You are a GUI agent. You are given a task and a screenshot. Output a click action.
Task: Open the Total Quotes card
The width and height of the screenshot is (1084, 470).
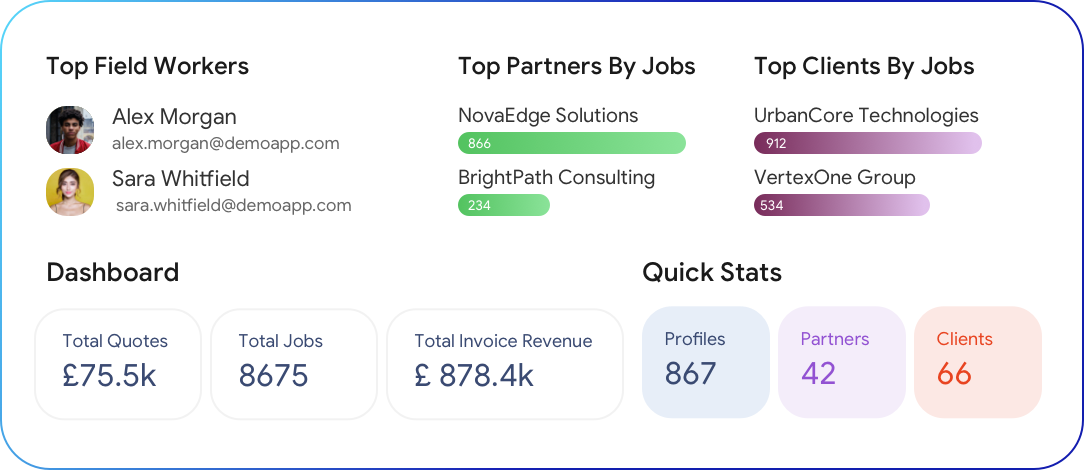point(118,363)
